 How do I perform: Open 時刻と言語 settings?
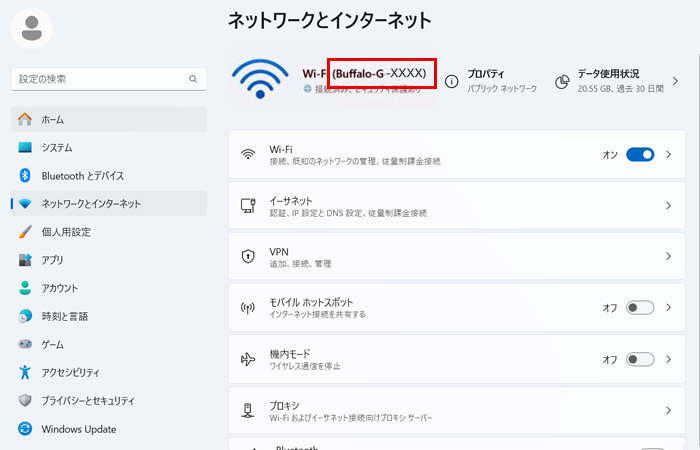pyautogui.click(x=108, y=316)
